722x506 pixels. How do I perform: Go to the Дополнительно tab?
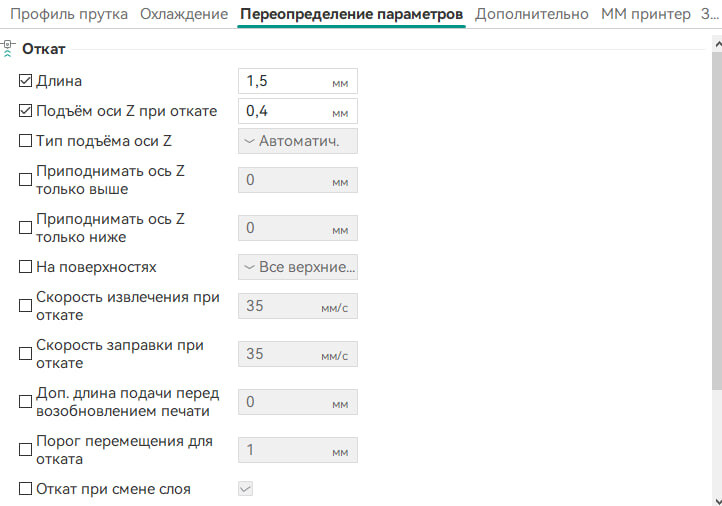(532, 14)
